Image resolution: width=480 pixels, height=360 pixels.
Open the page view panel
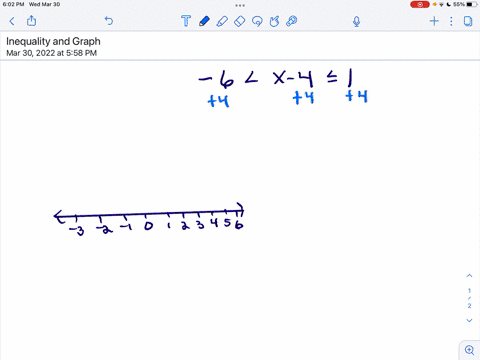point(468,21)
